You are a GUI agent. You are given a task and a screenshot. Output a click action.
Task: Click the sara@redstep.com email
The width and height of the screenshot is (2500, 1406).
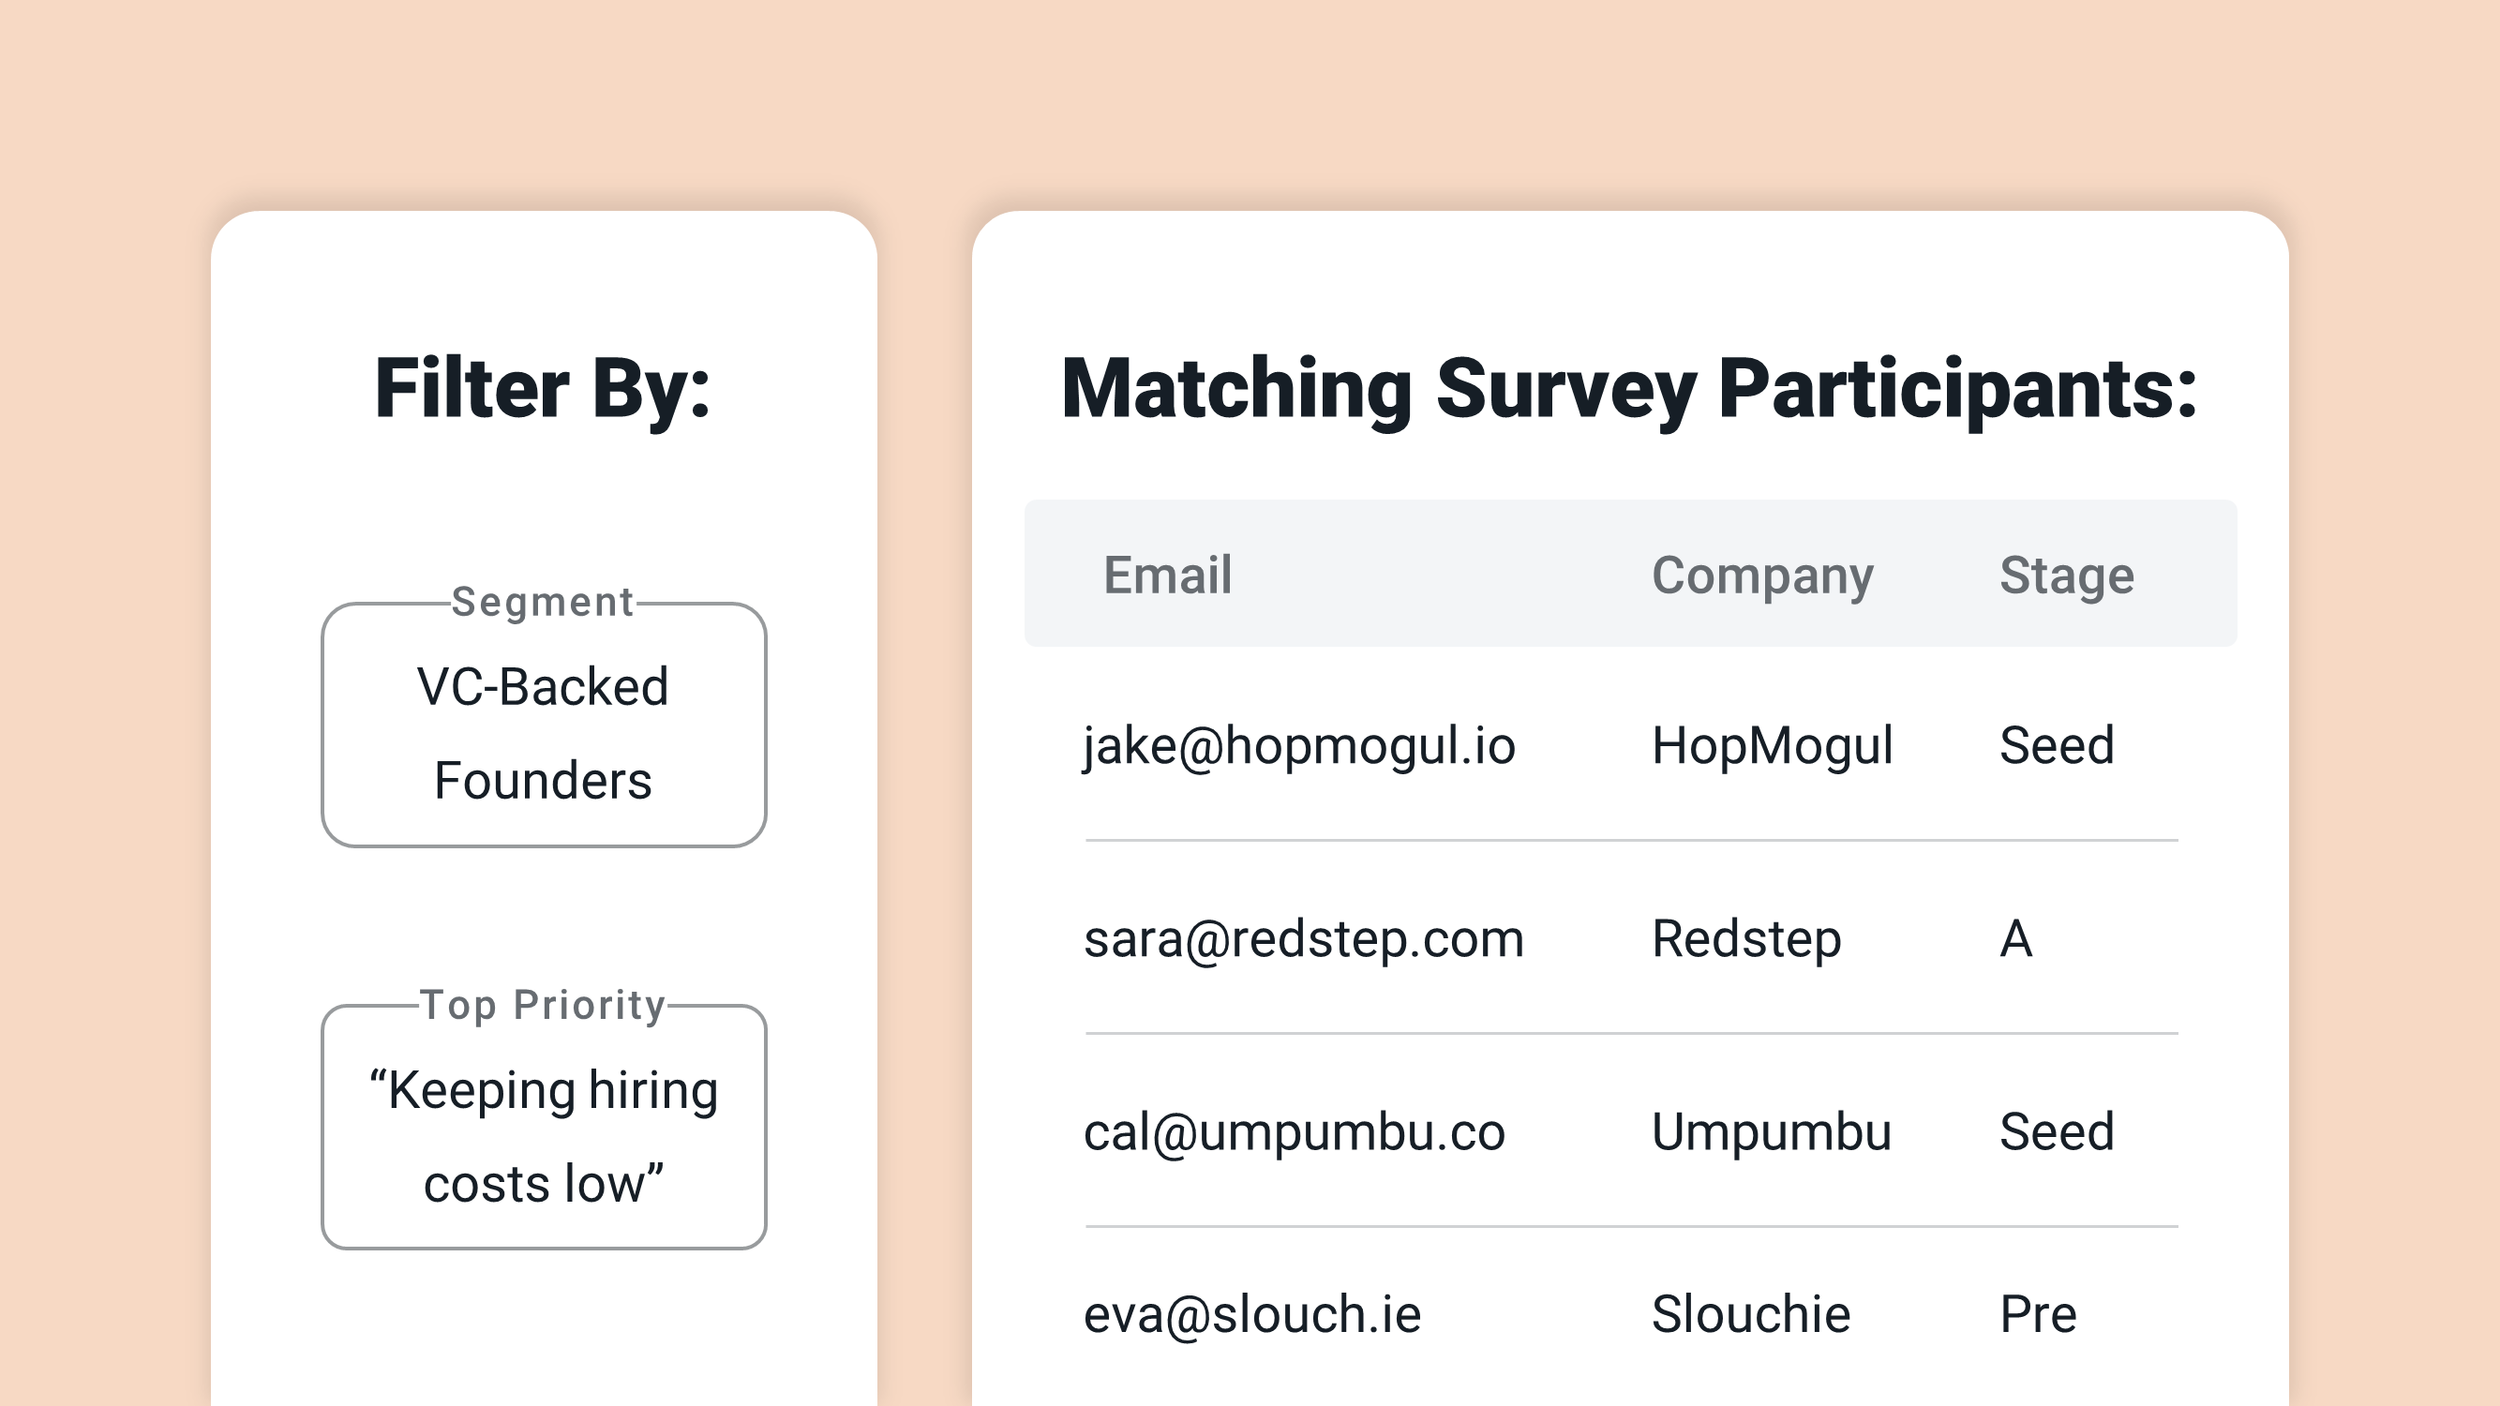coord(1303,940)
